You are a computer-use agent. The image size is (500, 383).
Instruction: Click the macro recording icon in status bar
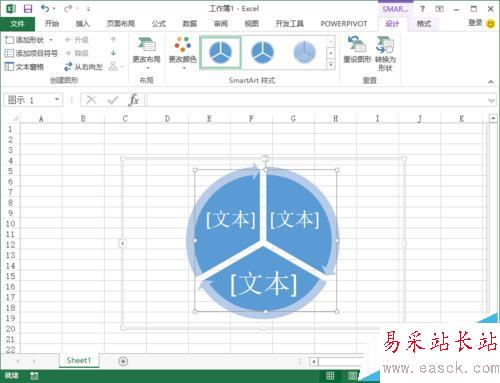point(34,376)
